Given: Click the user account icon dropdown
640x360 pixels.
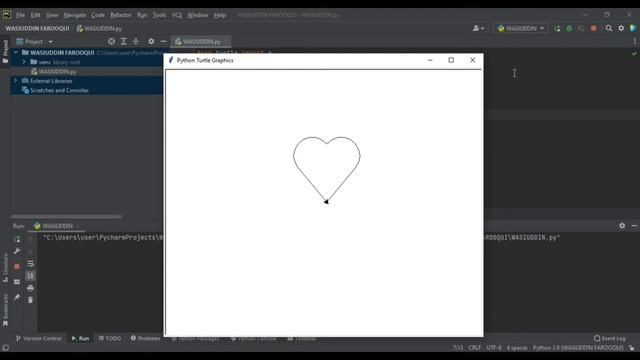Looking at the screenshot, I should (x=478, y=28).
